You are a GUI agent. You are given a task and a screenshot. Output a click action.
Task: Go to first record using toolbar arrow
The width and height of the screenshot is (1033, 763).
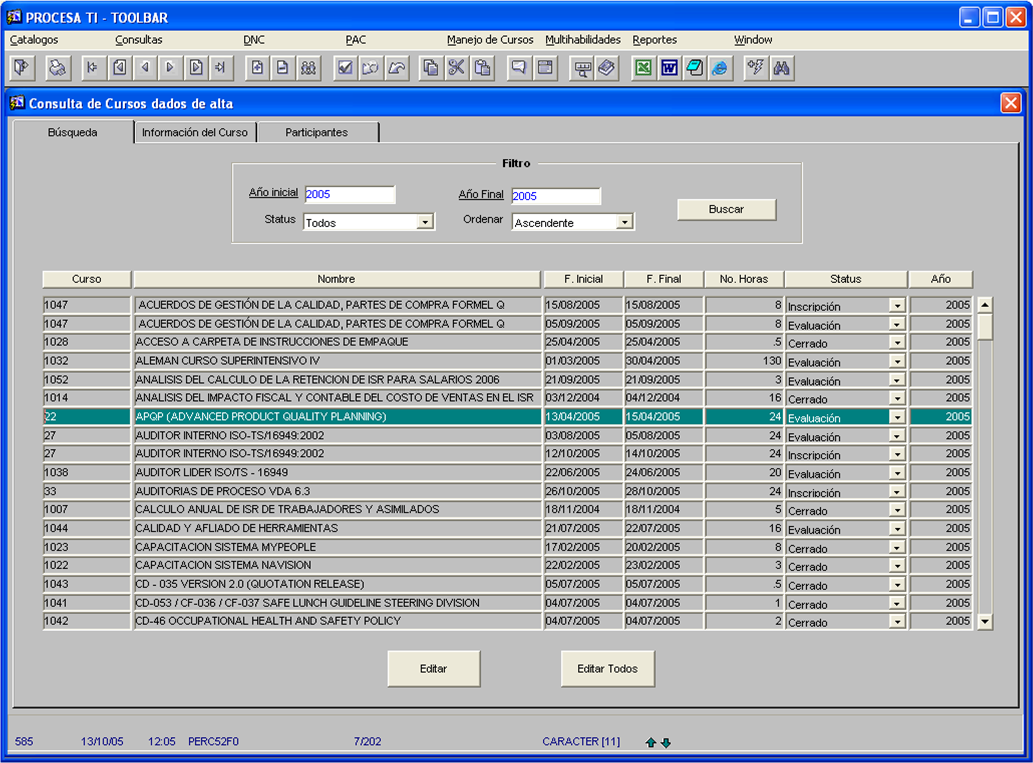[93, 68]
